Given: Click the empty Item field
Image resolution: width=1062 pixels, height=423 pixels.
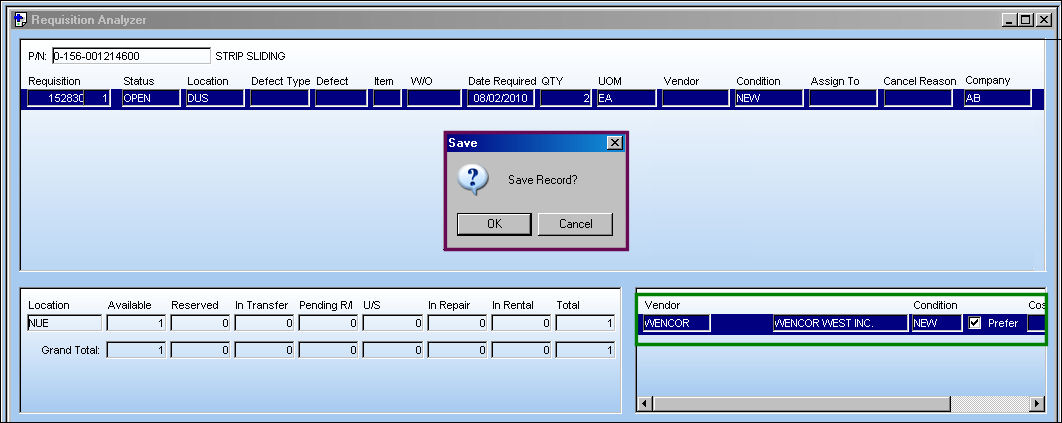Looking at the screenshot, I should [x=387, y=98].
